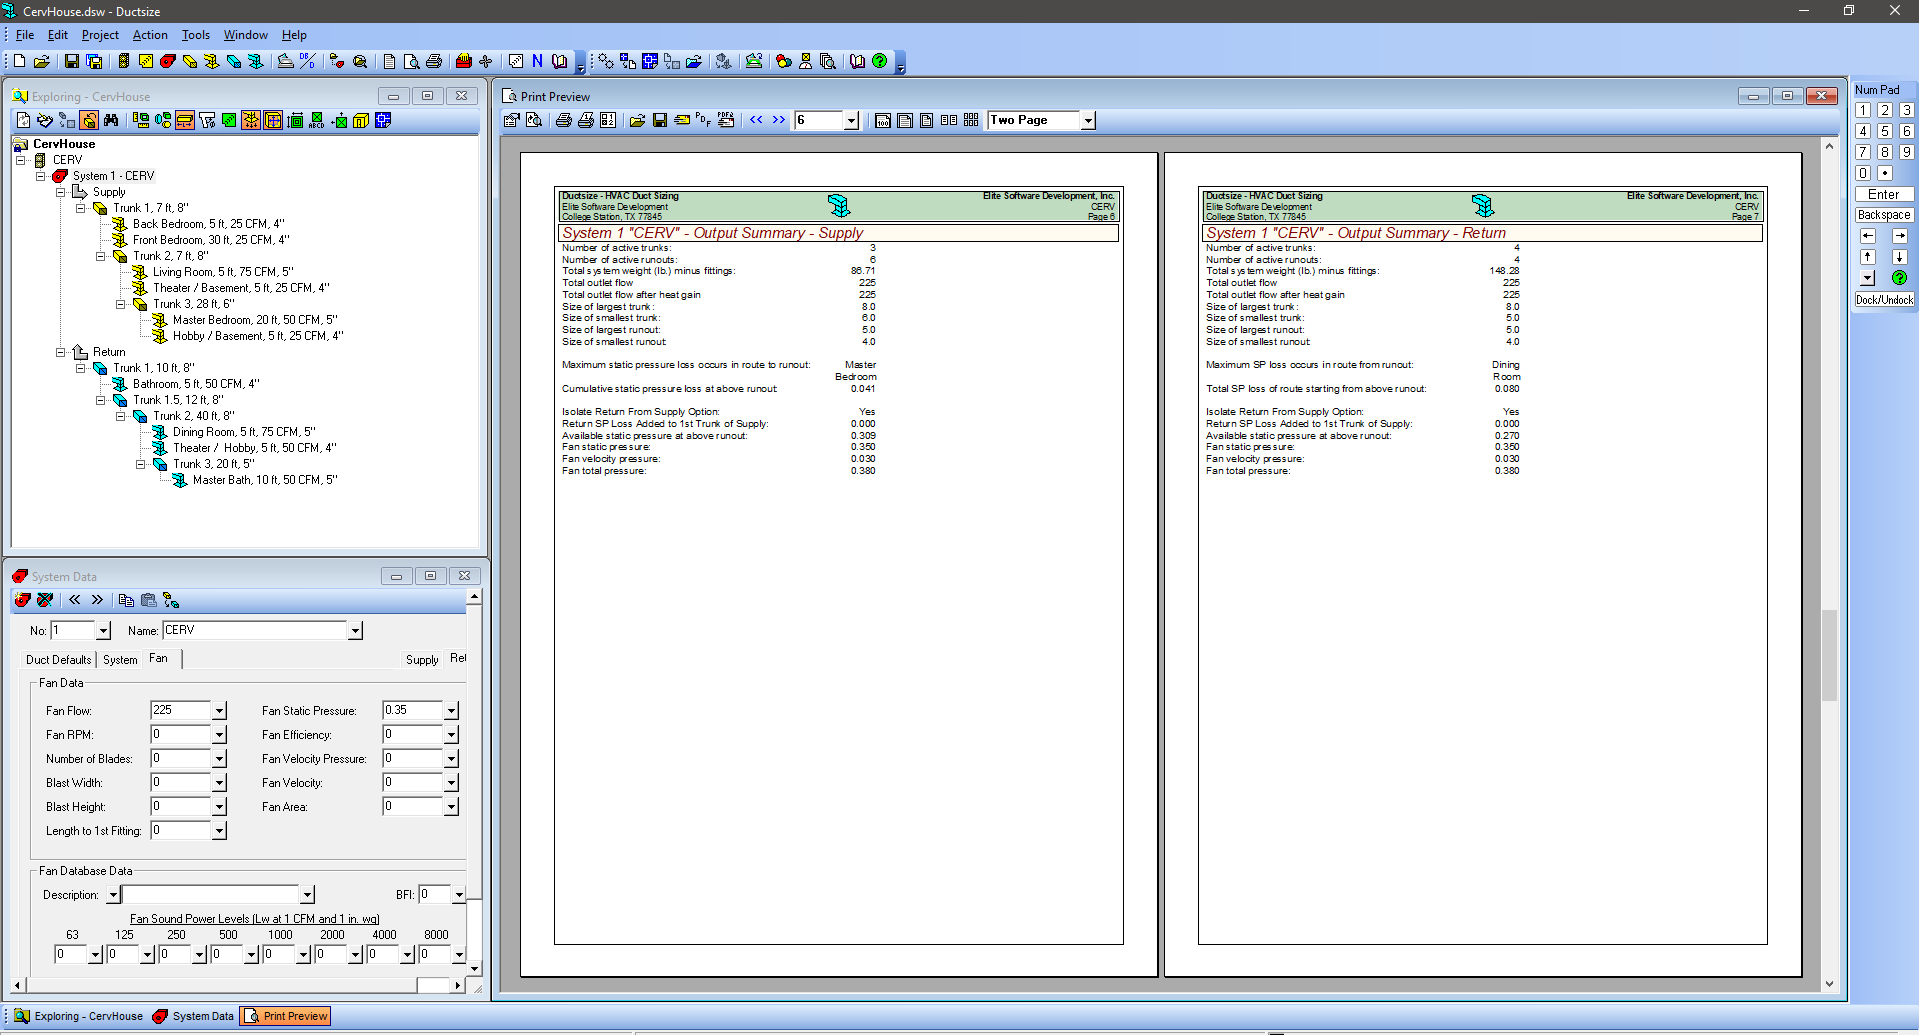The image size is (1919, 1035).
Task: Click the Name field containing CERV
Action: pyautogui.click(x=255, y=630)
